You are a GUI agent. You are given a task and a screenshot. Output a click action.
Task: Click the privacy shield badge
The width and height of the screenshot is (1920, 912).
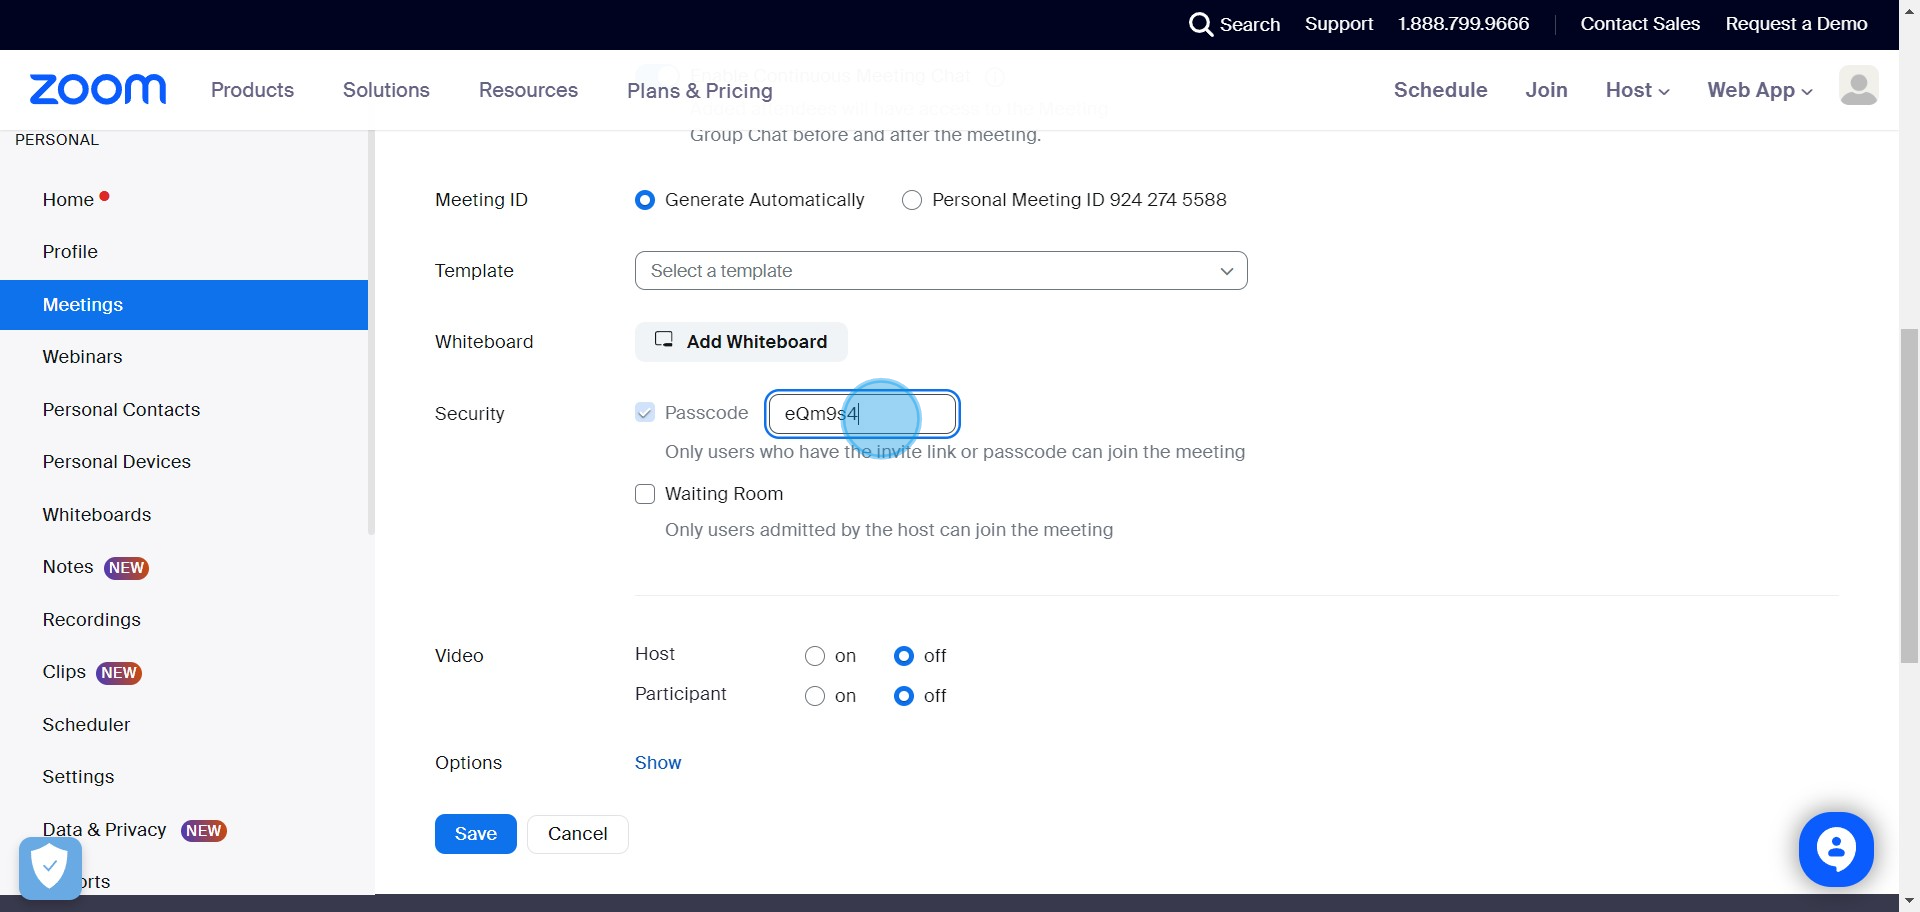click(50, 868)
